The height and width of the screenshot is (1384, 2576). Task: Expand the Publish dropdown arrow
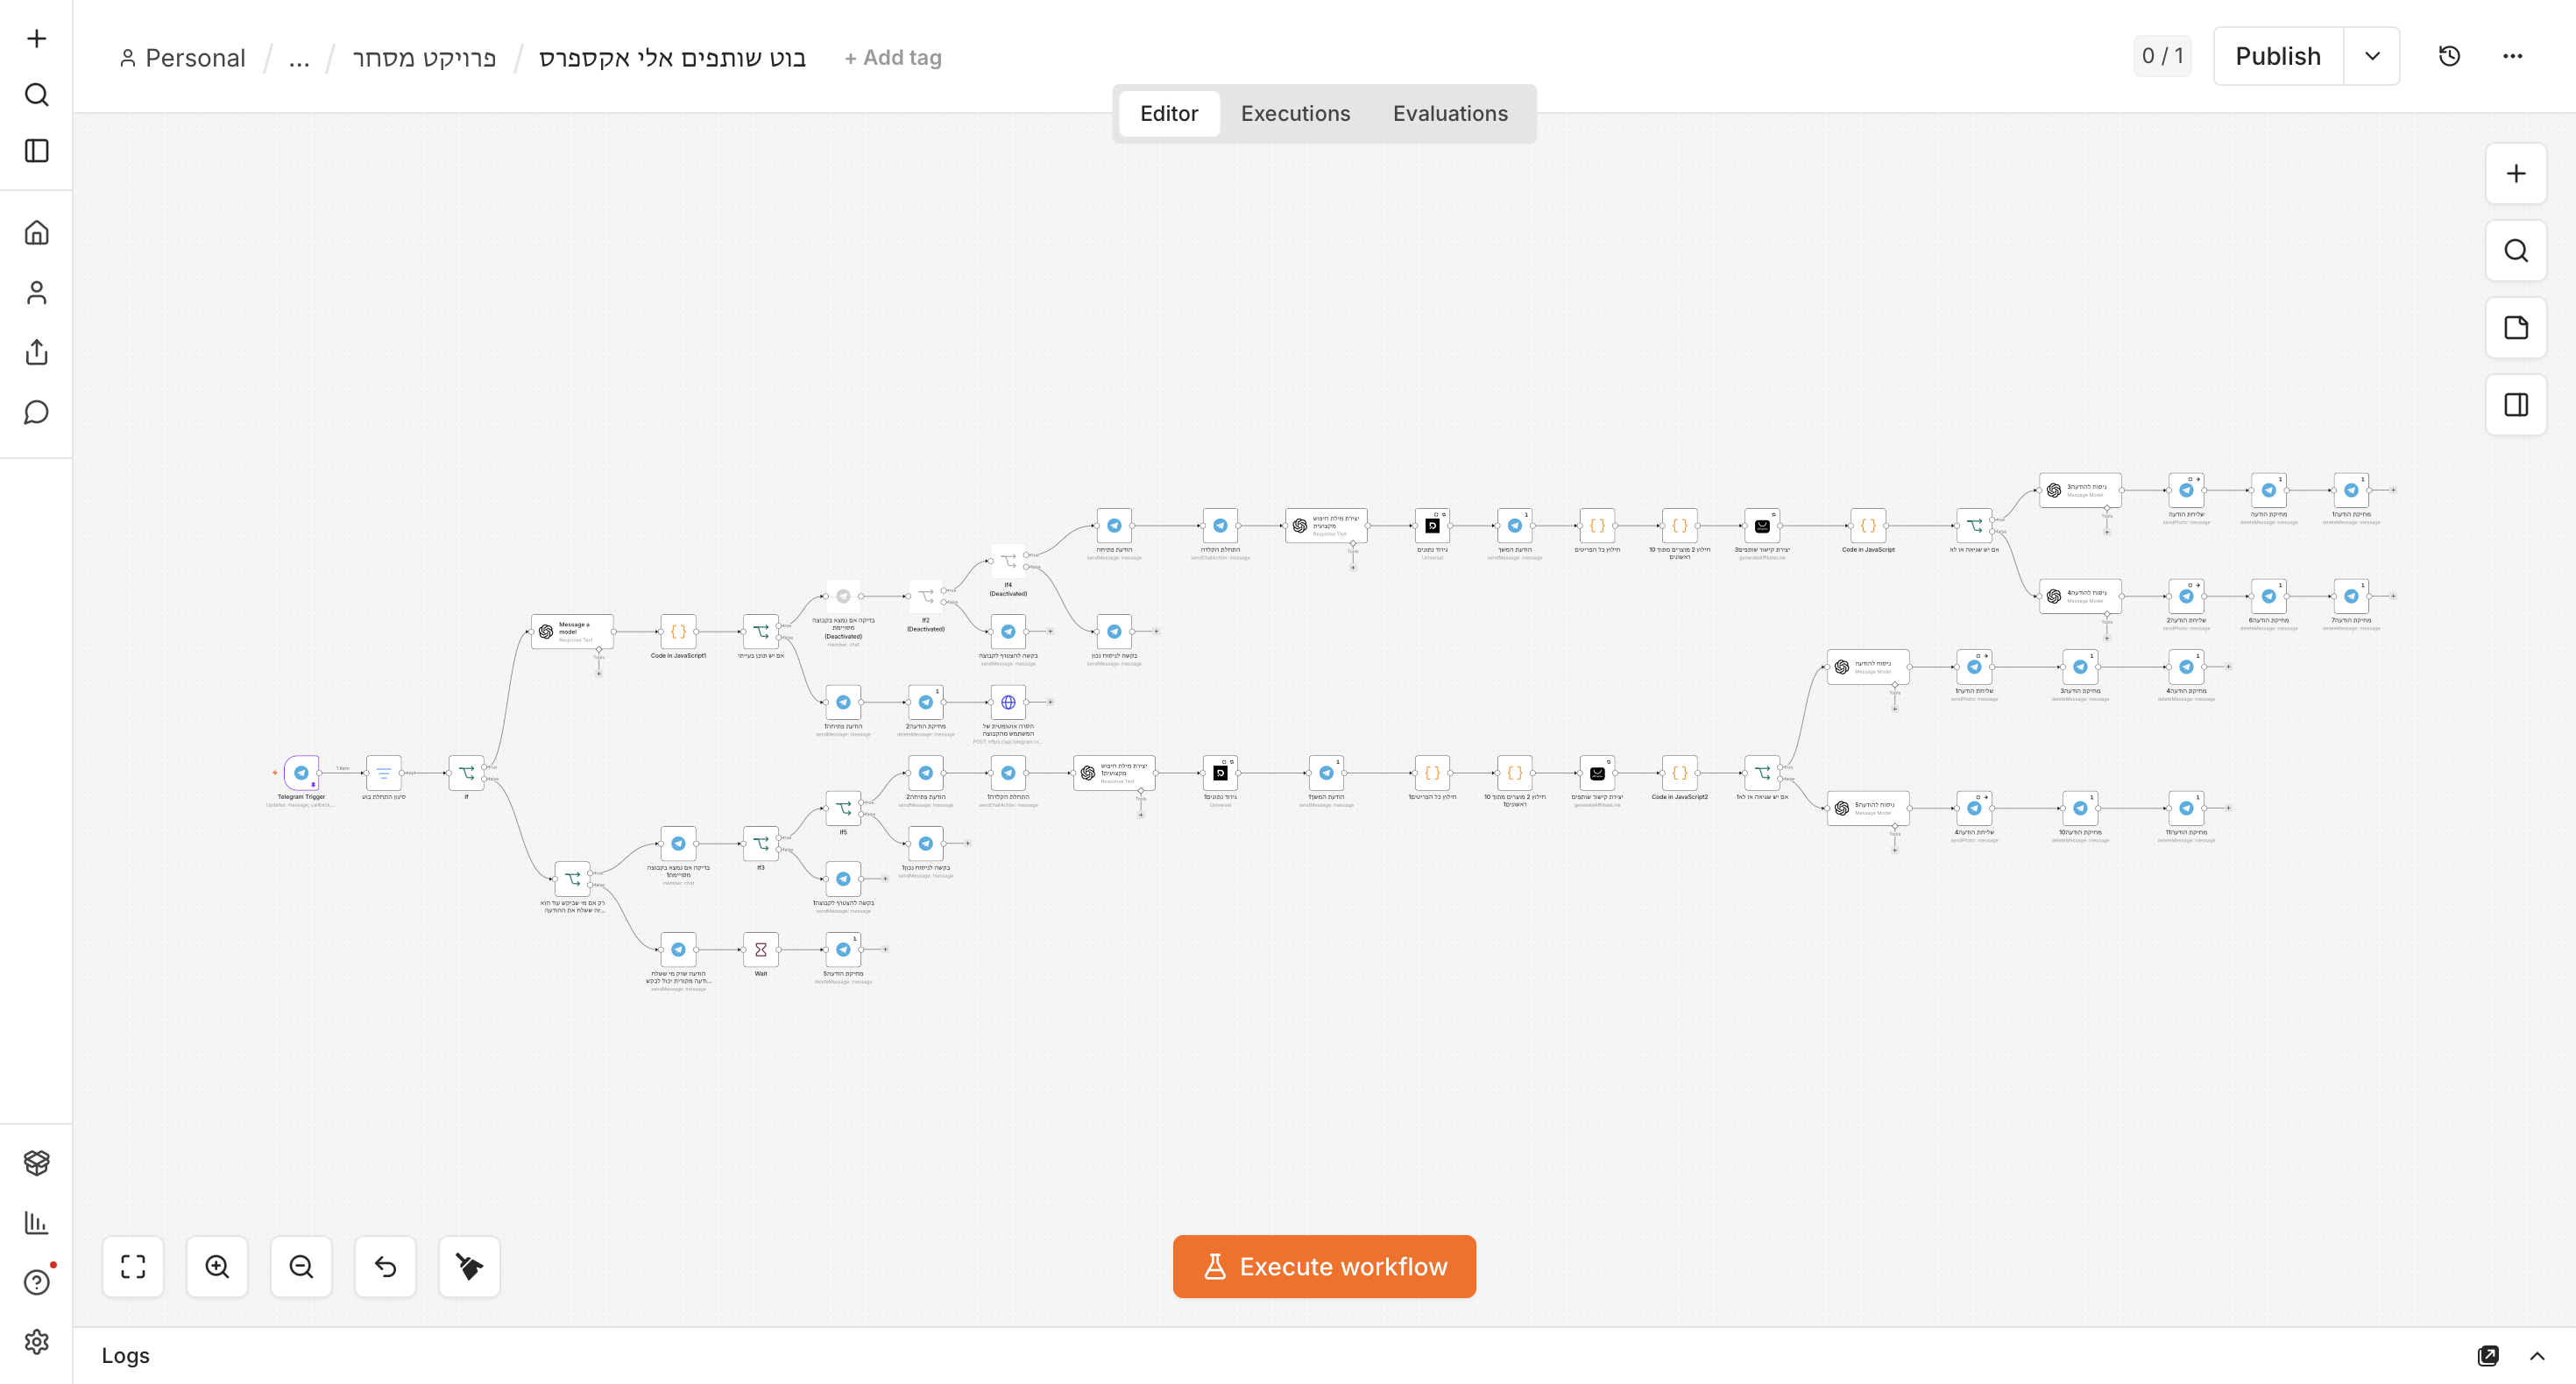point(2372,56)
